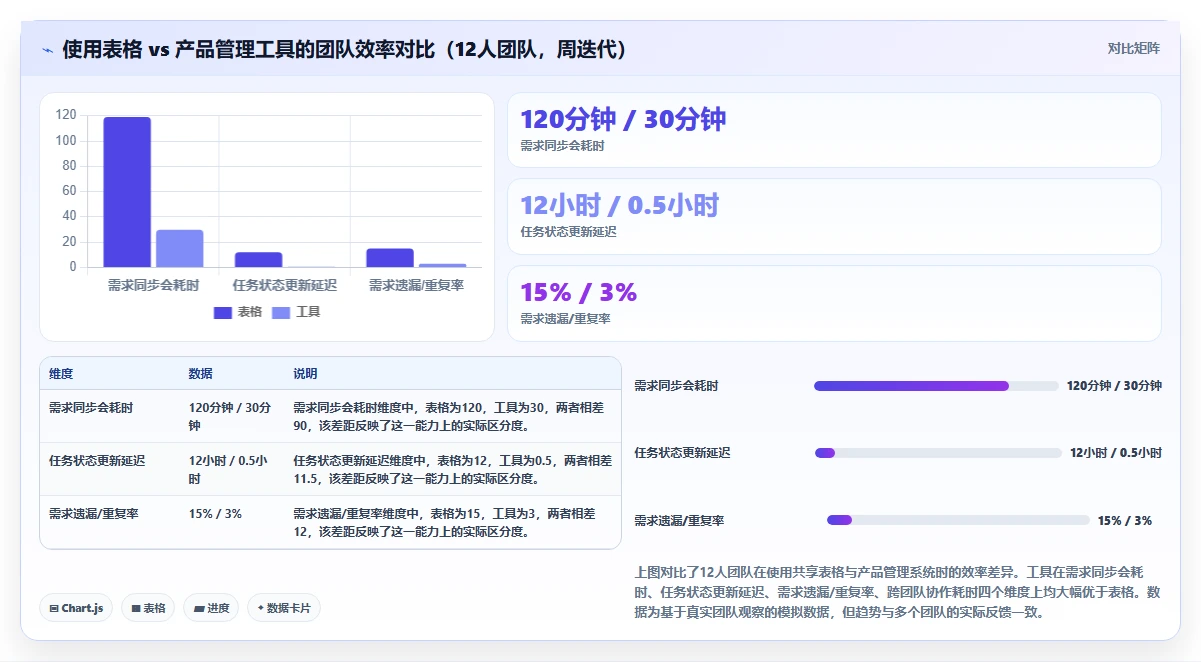Click the 任务状态更新延迟 progress bar
Viewport: 1201px width, 662px height.
(x=938, y=453)
